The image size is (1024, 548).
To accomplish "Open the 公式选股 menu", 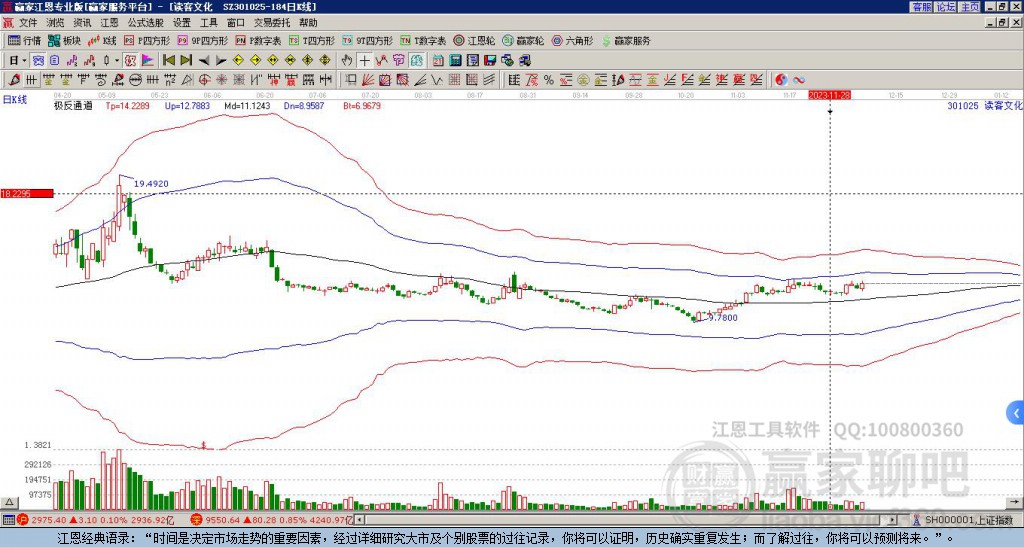I will coord(146,23).
